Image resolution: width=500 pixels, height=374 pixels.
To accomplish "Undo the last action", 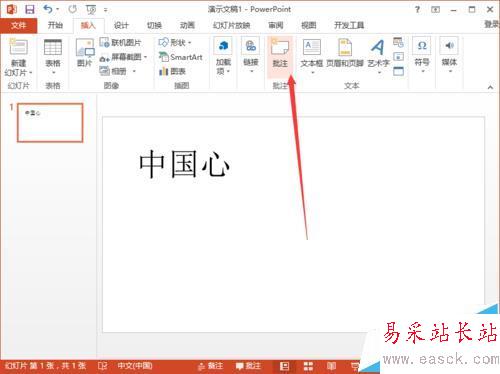I will coord(48,9).
